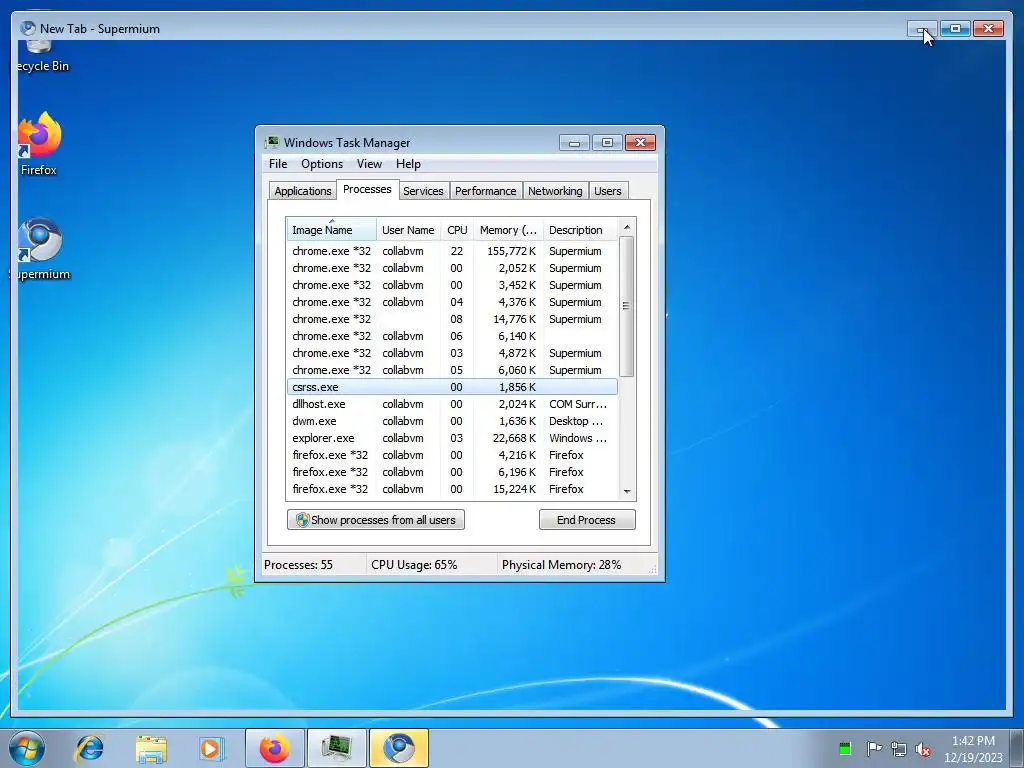This screenshot has width=1024, height=768.
Task: Select the chrome.exe row using 14,776 K
Action: coord(452,319)
